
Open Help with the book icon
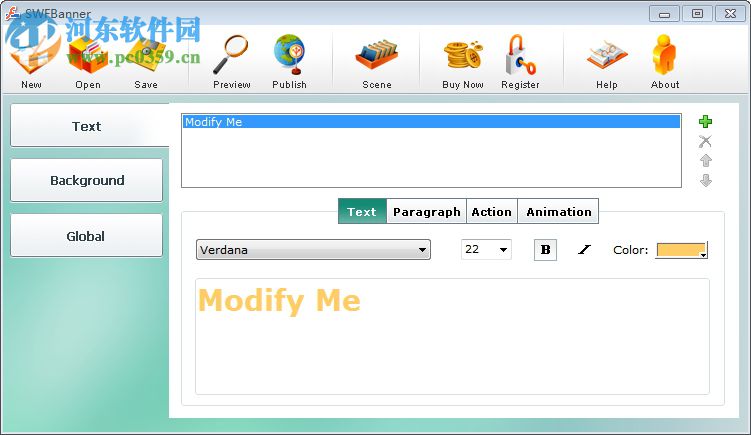(x=606, y=60)
